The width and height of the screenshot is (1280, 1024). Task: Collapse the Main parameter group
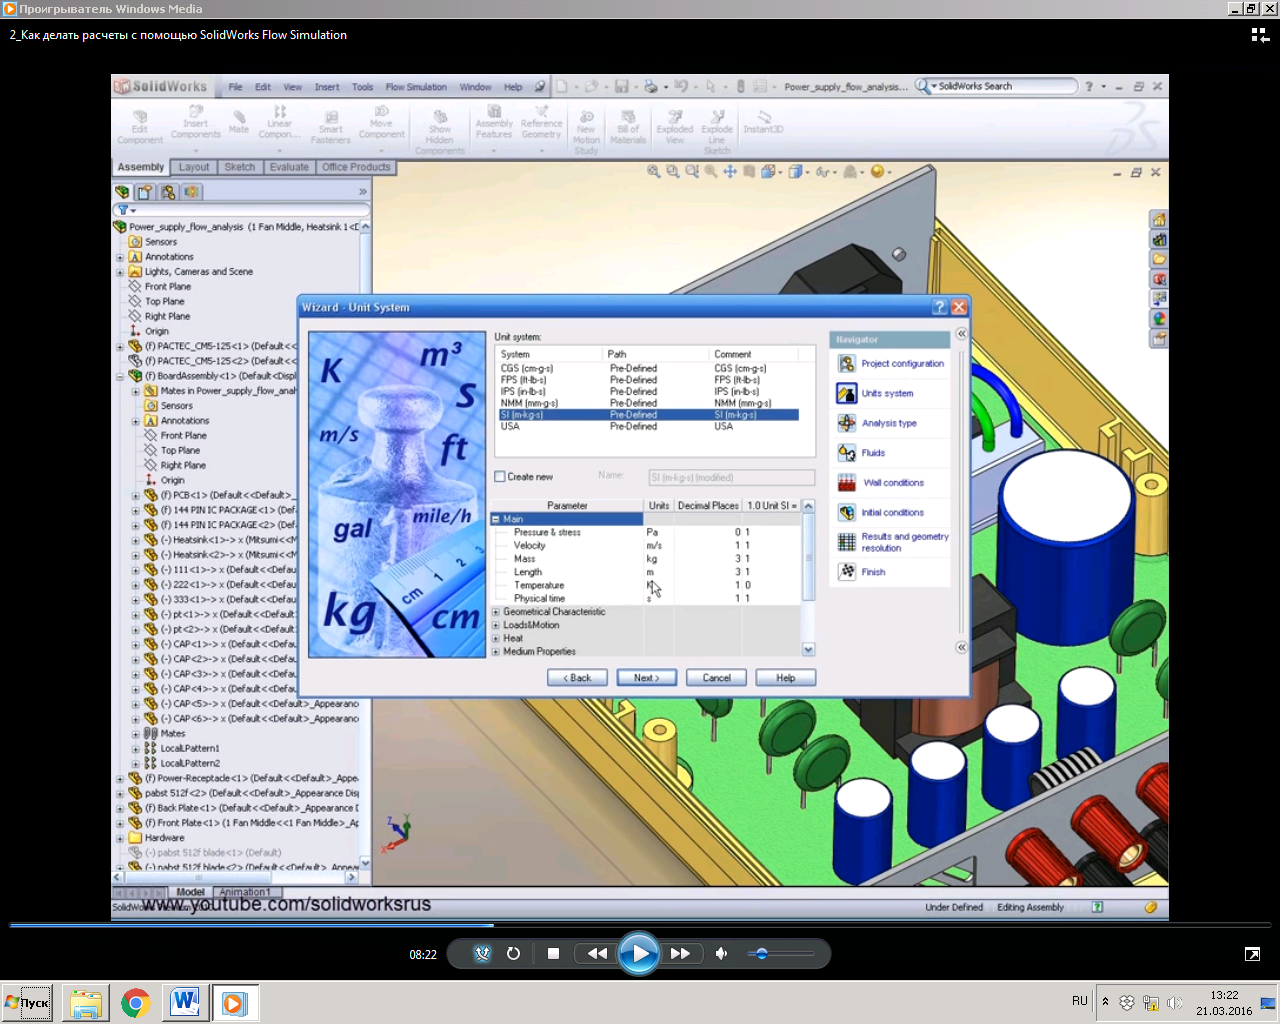pos(496,519)
